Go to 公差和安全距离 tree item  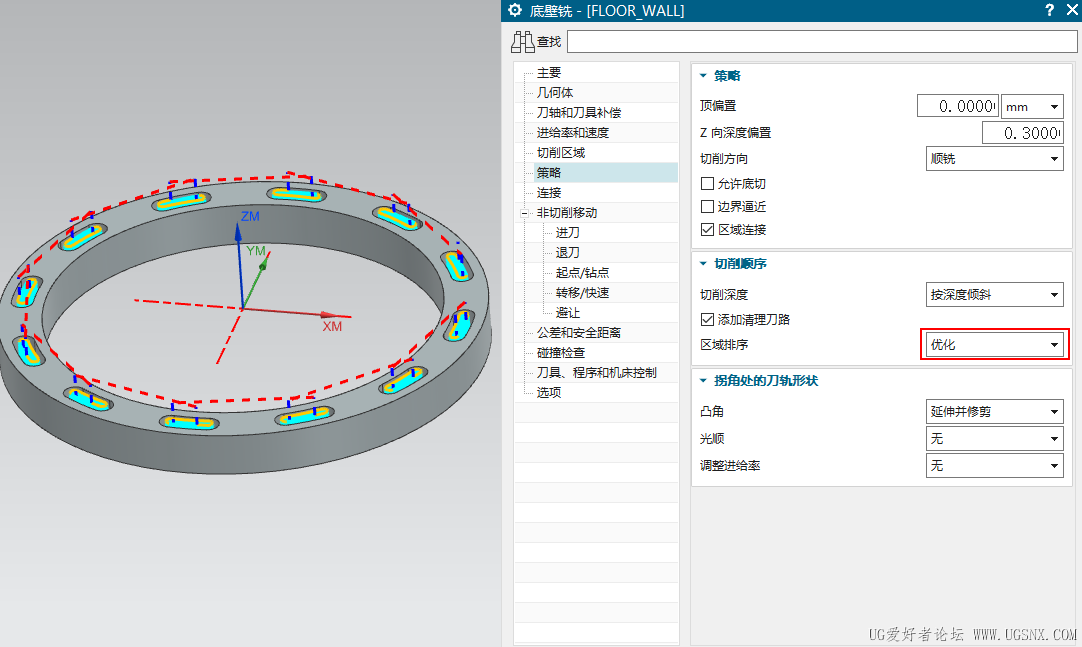[579, 332]
